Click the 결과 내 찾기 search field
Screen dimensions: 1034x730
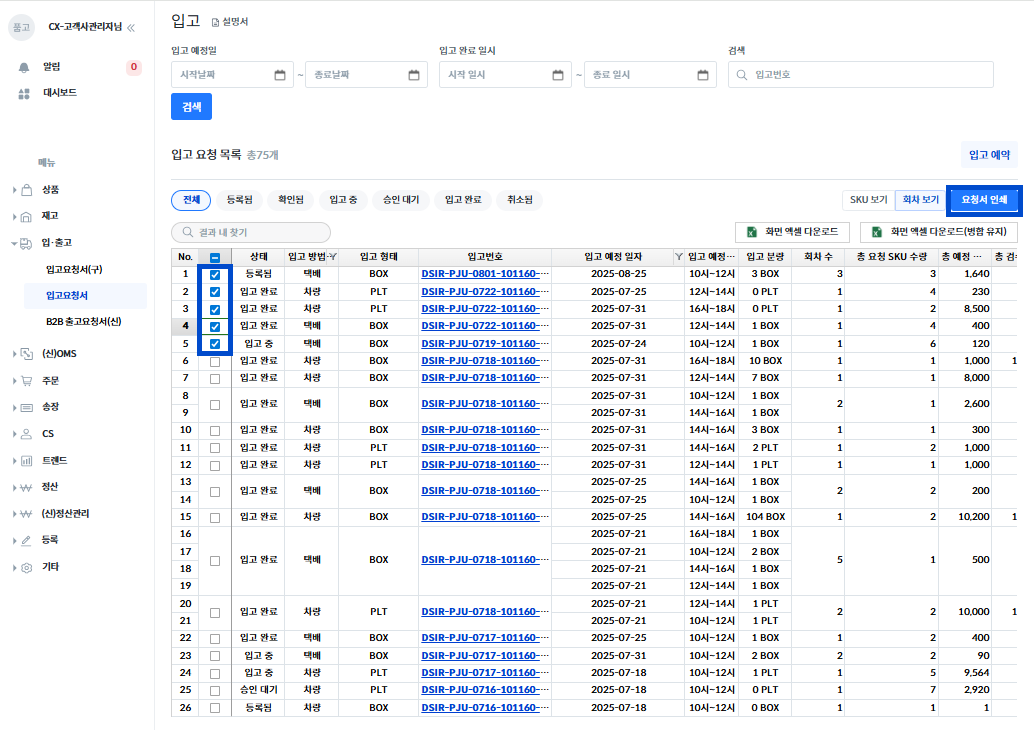pyautogui.click(x=251, y=232)
